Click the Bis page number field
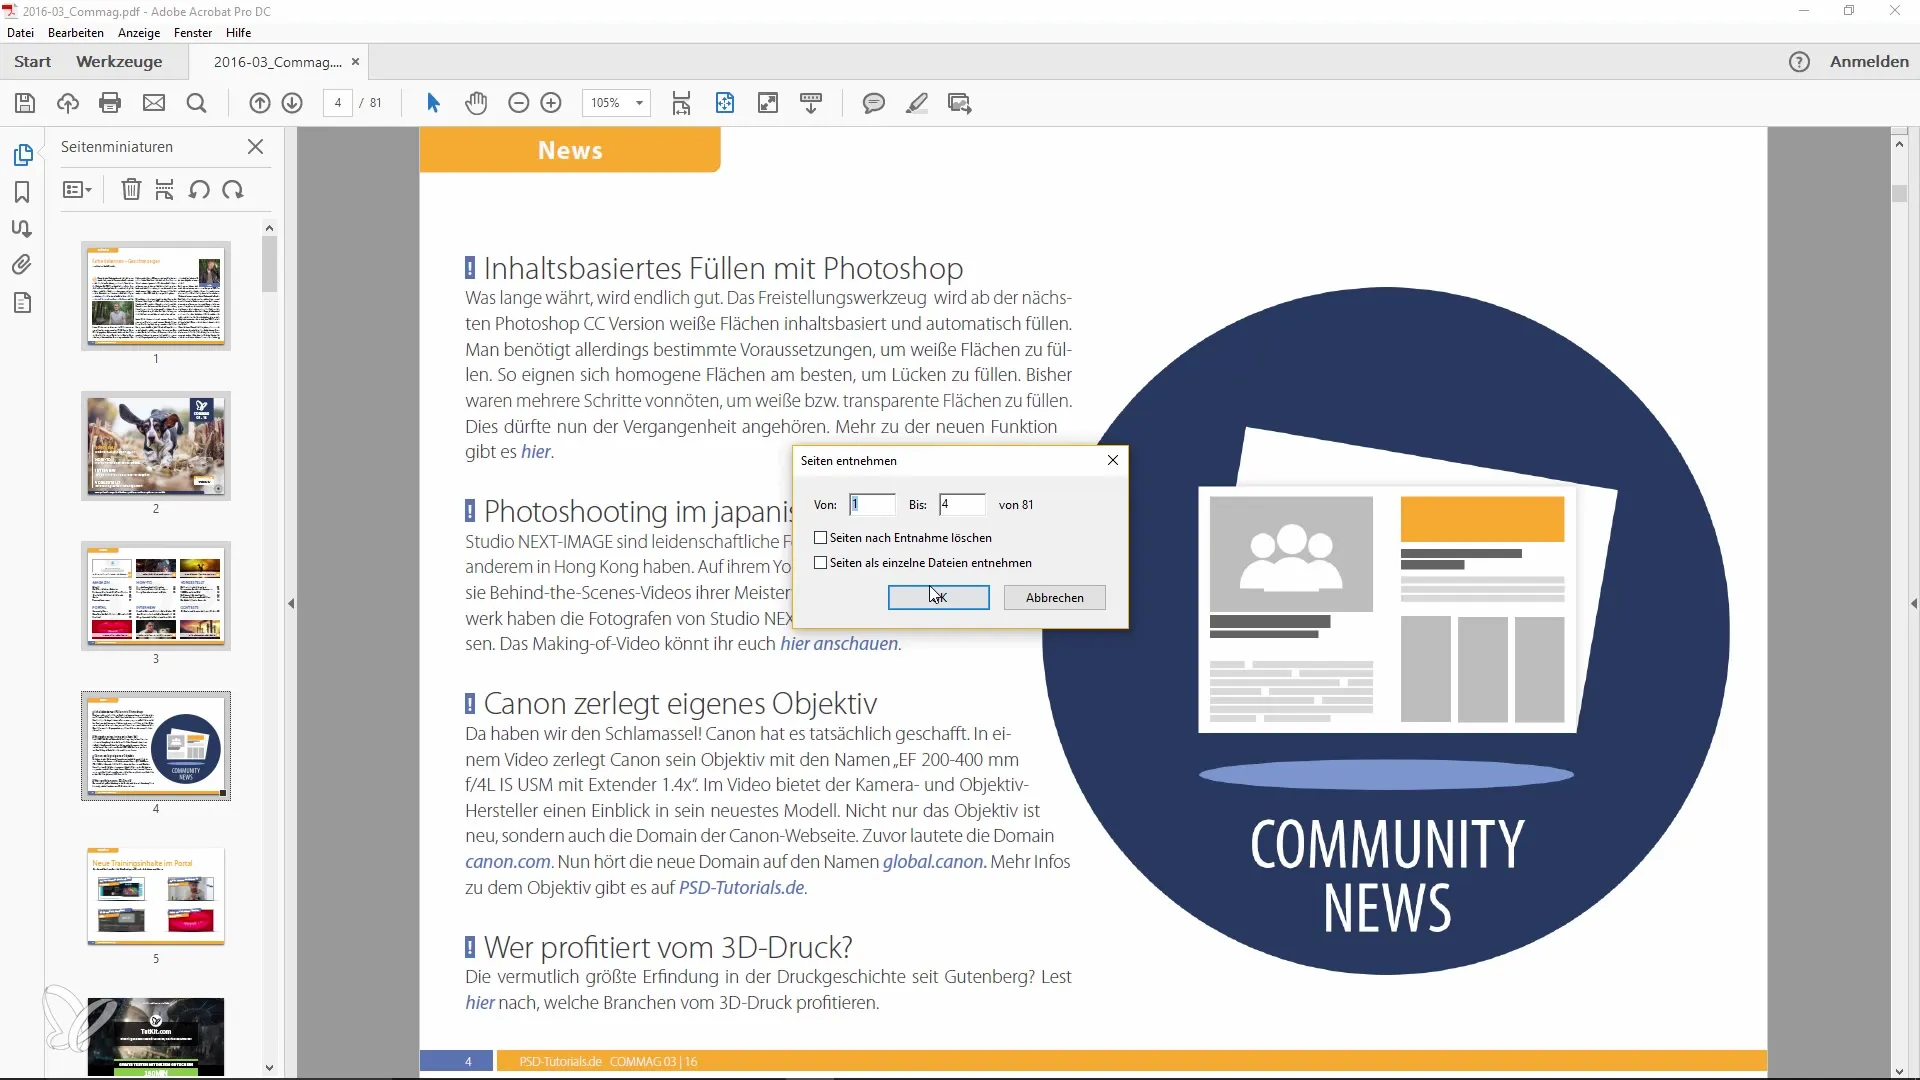 (962, 505)
